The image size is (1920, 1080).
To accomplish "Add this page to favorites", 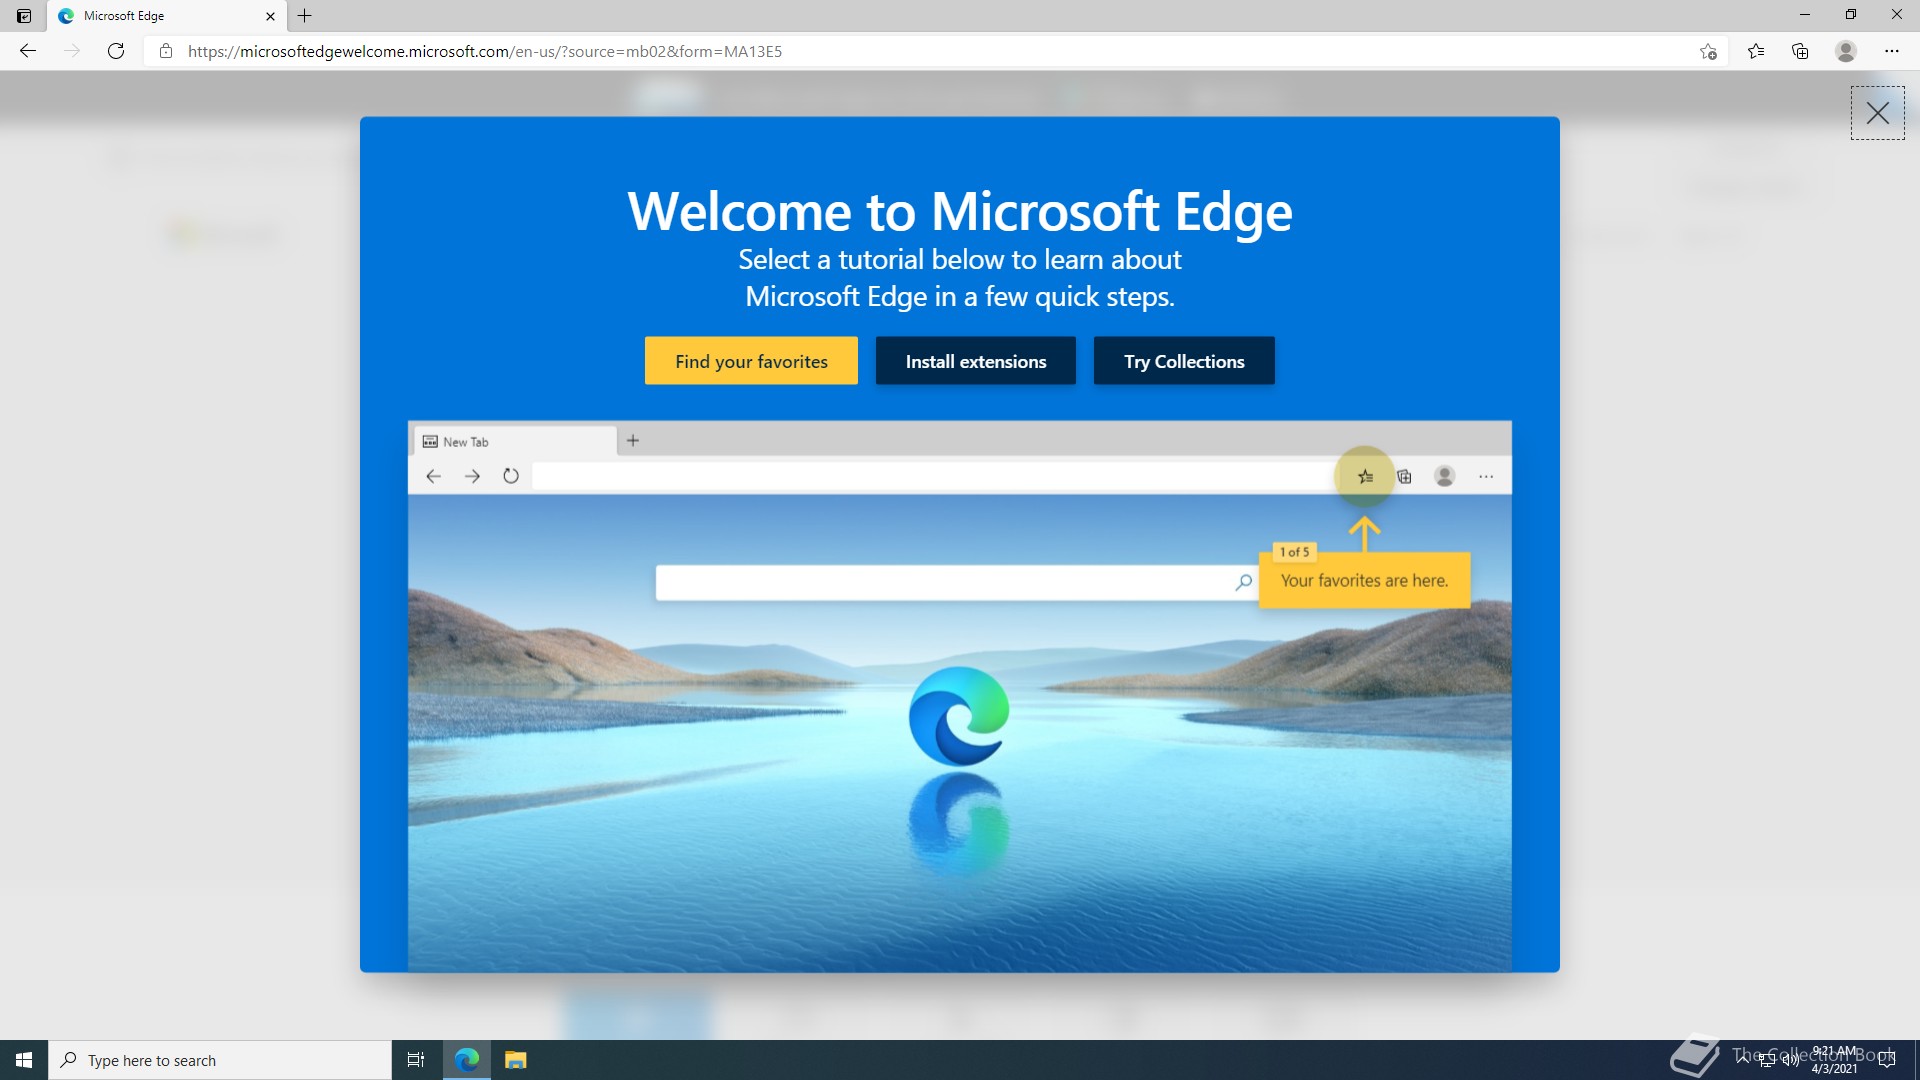I will (1708, 51).
